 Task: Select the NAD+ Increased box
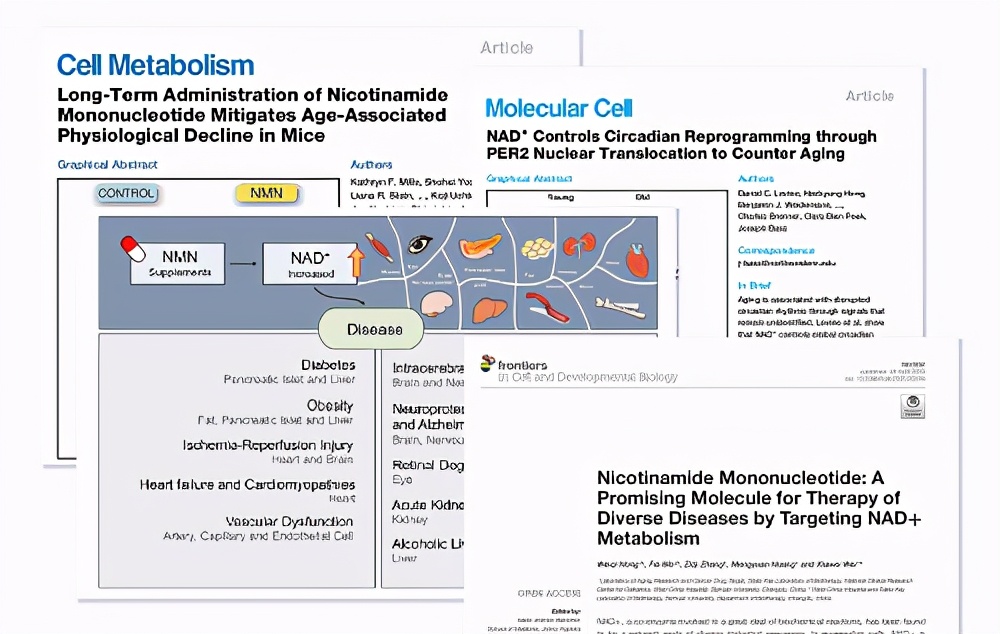click(x=311, y=263)
